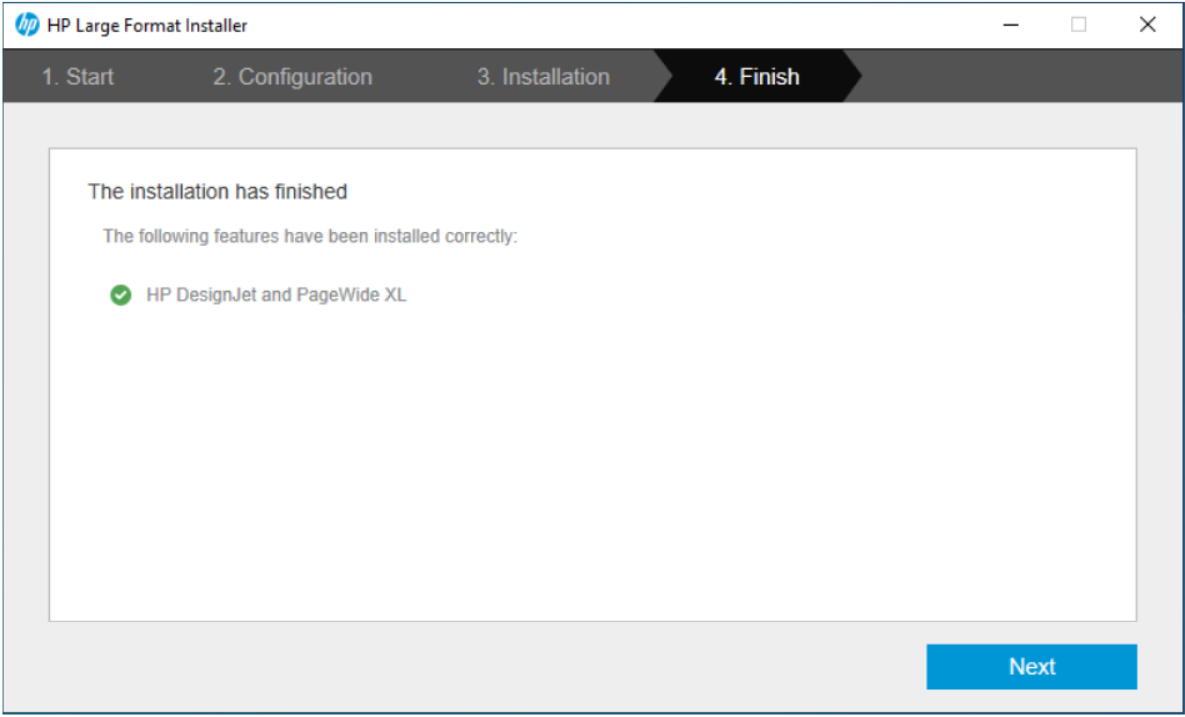Minimize the installer window
The height and width of the screenshot is (717, 1185).
tap(1010, 25)
